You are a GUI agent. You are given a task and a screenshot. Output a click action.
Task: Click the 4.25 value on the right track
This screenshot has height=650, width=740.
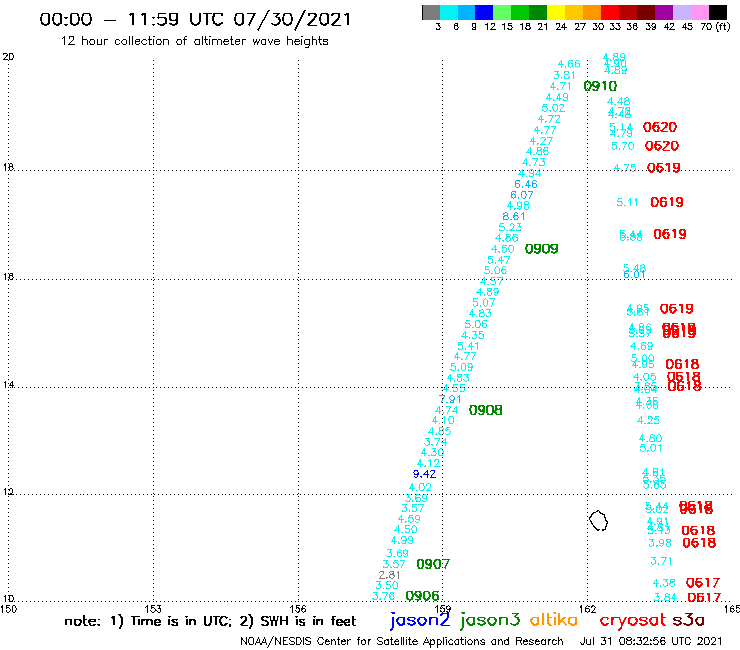648,420
